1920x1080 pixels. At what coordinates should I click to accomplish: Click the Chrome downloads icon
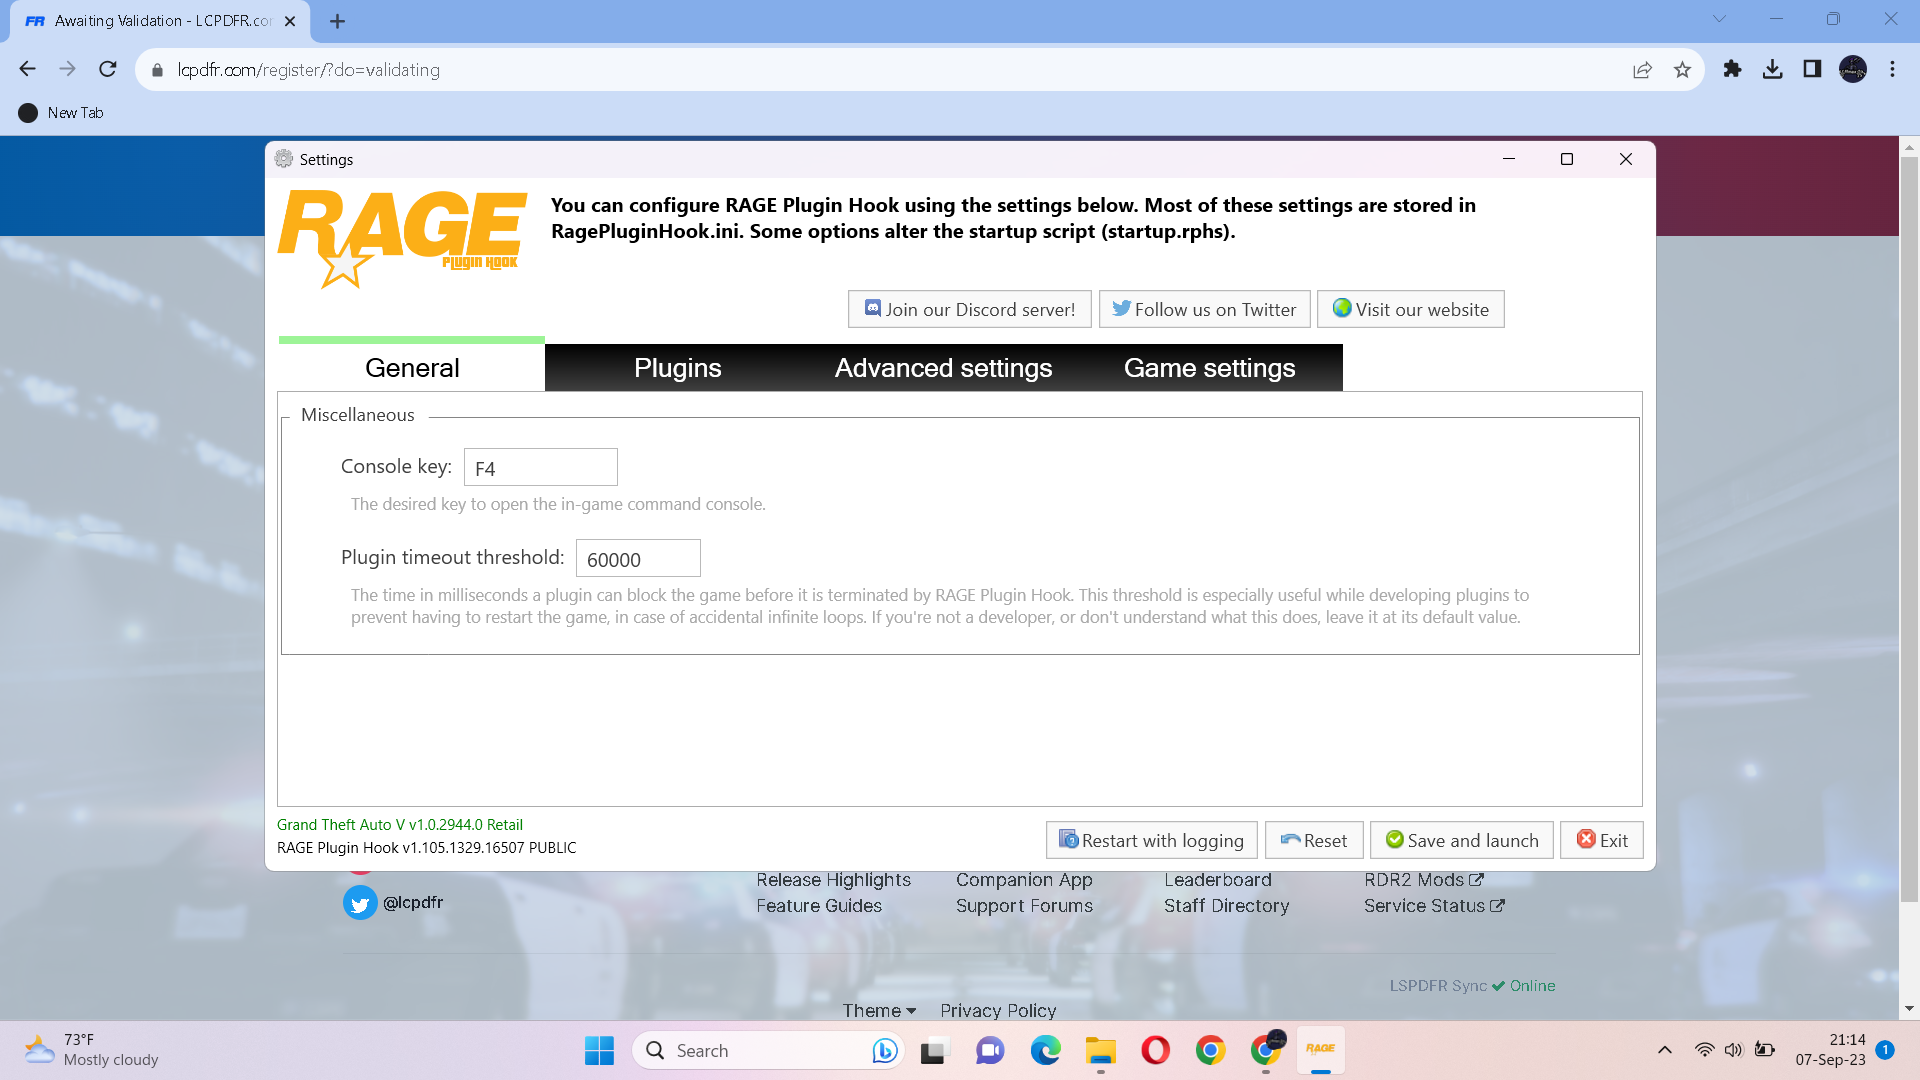coord(1772,69)
